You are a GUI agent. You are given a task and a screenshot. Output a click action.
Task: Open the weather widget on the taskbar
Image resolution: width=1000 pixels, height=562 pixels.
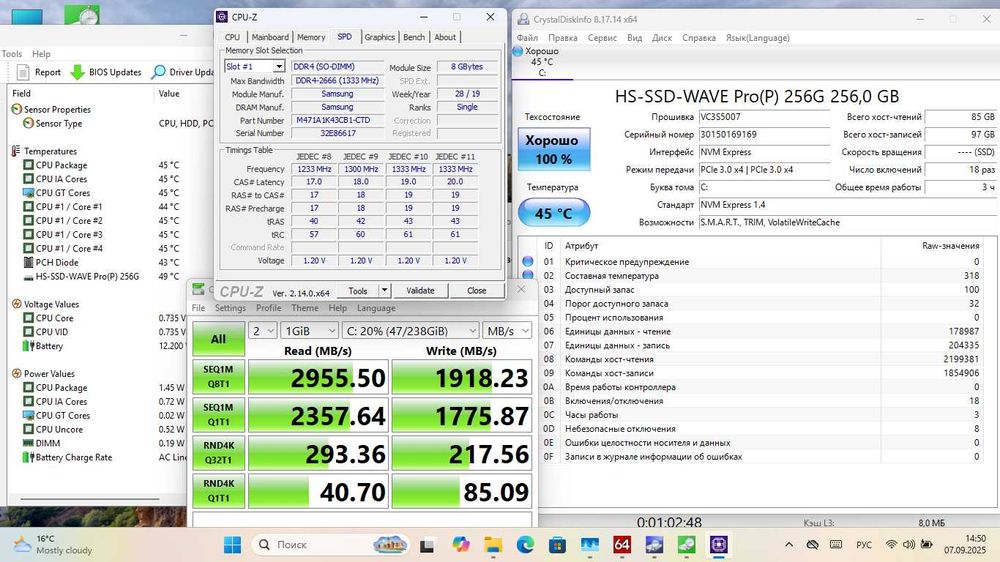point(54,545)
